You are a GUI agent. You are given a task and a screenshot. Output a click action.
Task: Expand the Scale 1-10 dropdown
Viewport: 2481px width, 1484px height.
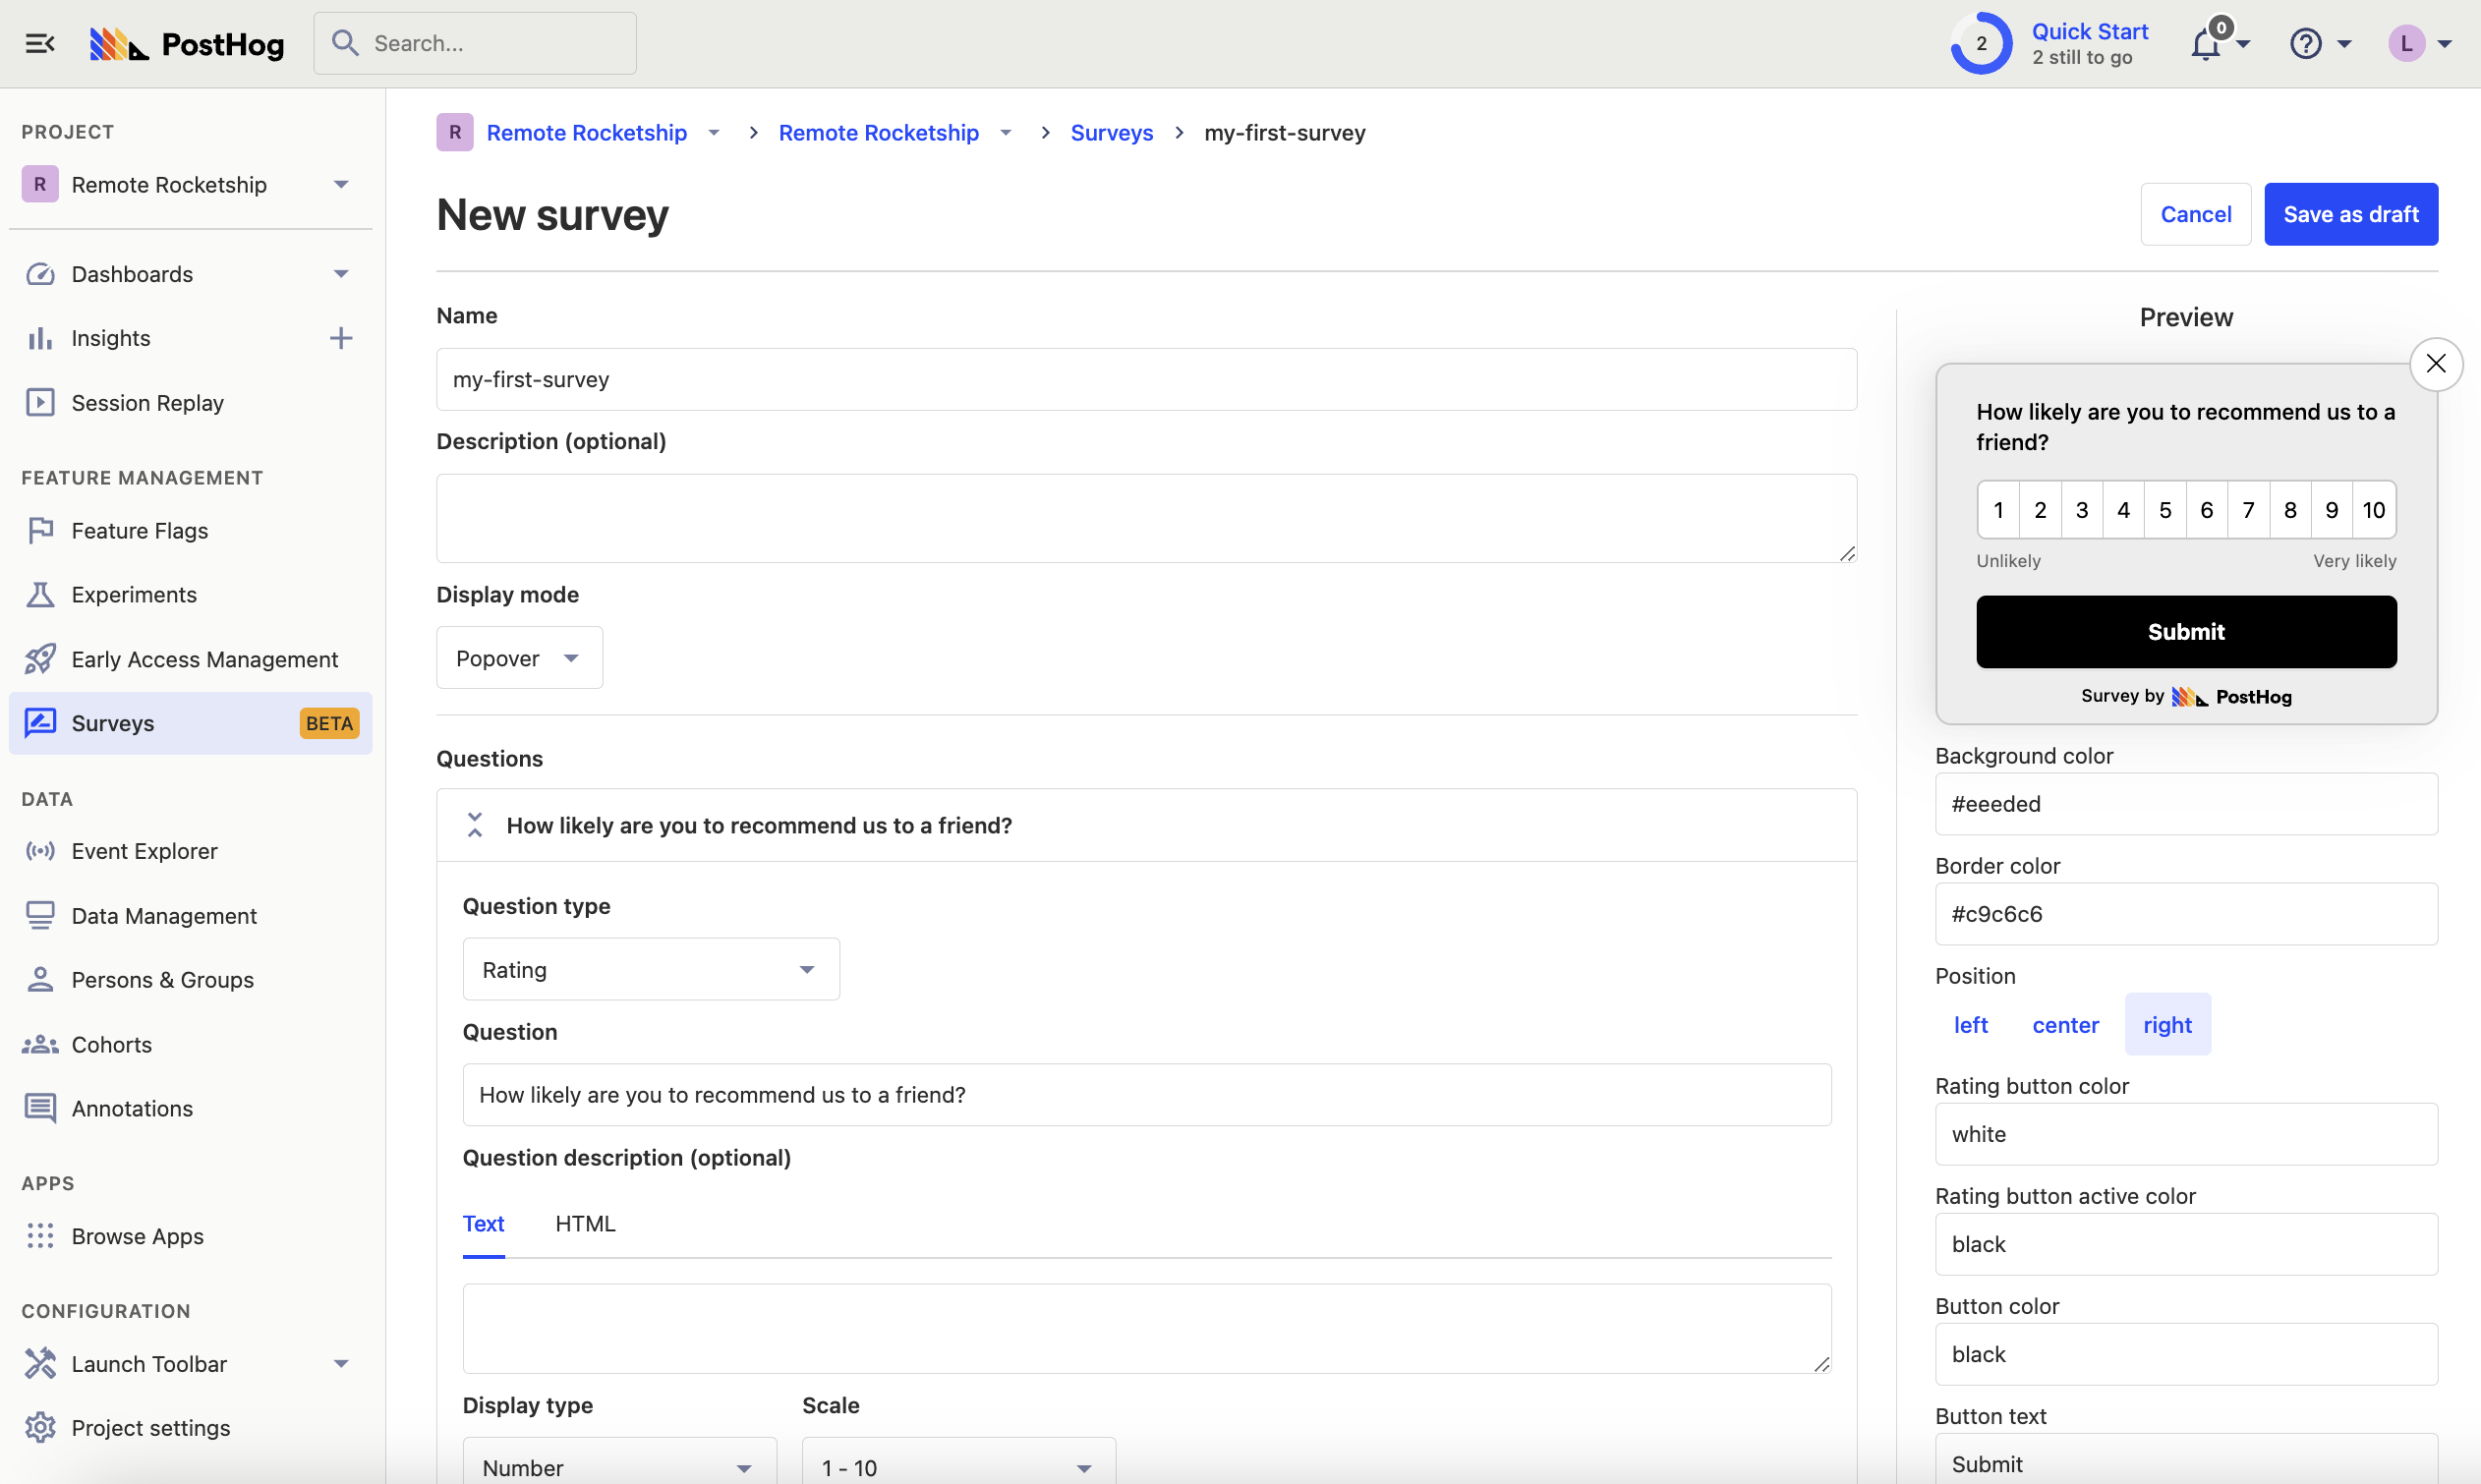(957, 1466)
